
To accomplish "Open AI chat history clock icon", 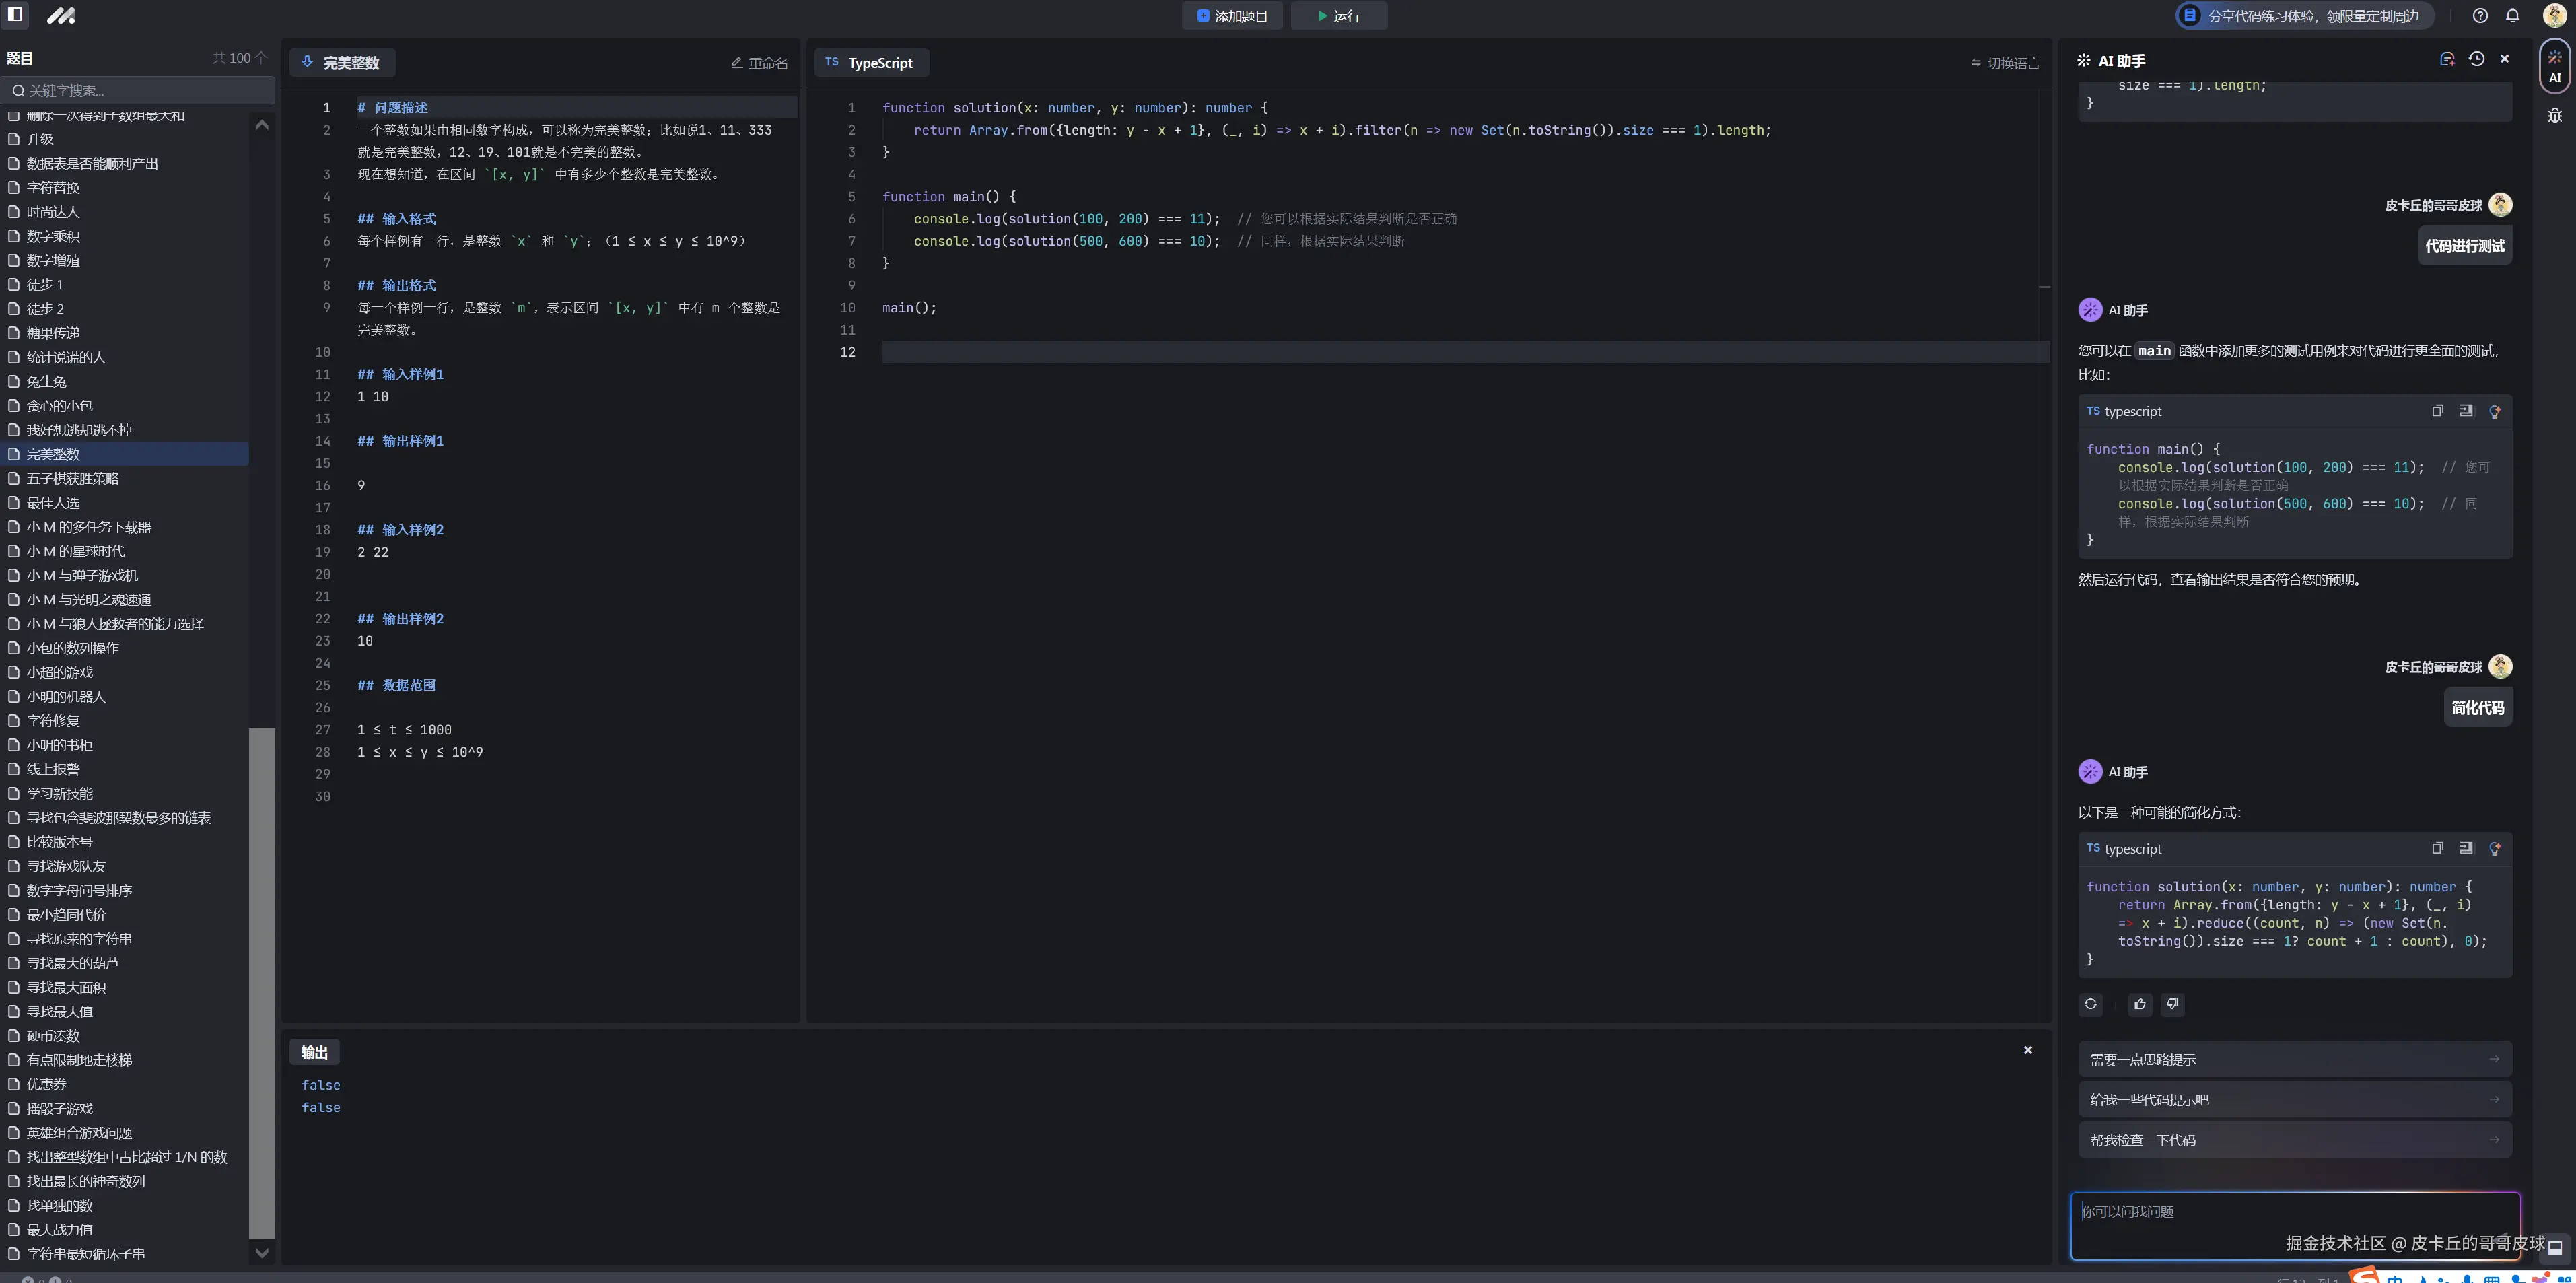I will [2476, 60].
